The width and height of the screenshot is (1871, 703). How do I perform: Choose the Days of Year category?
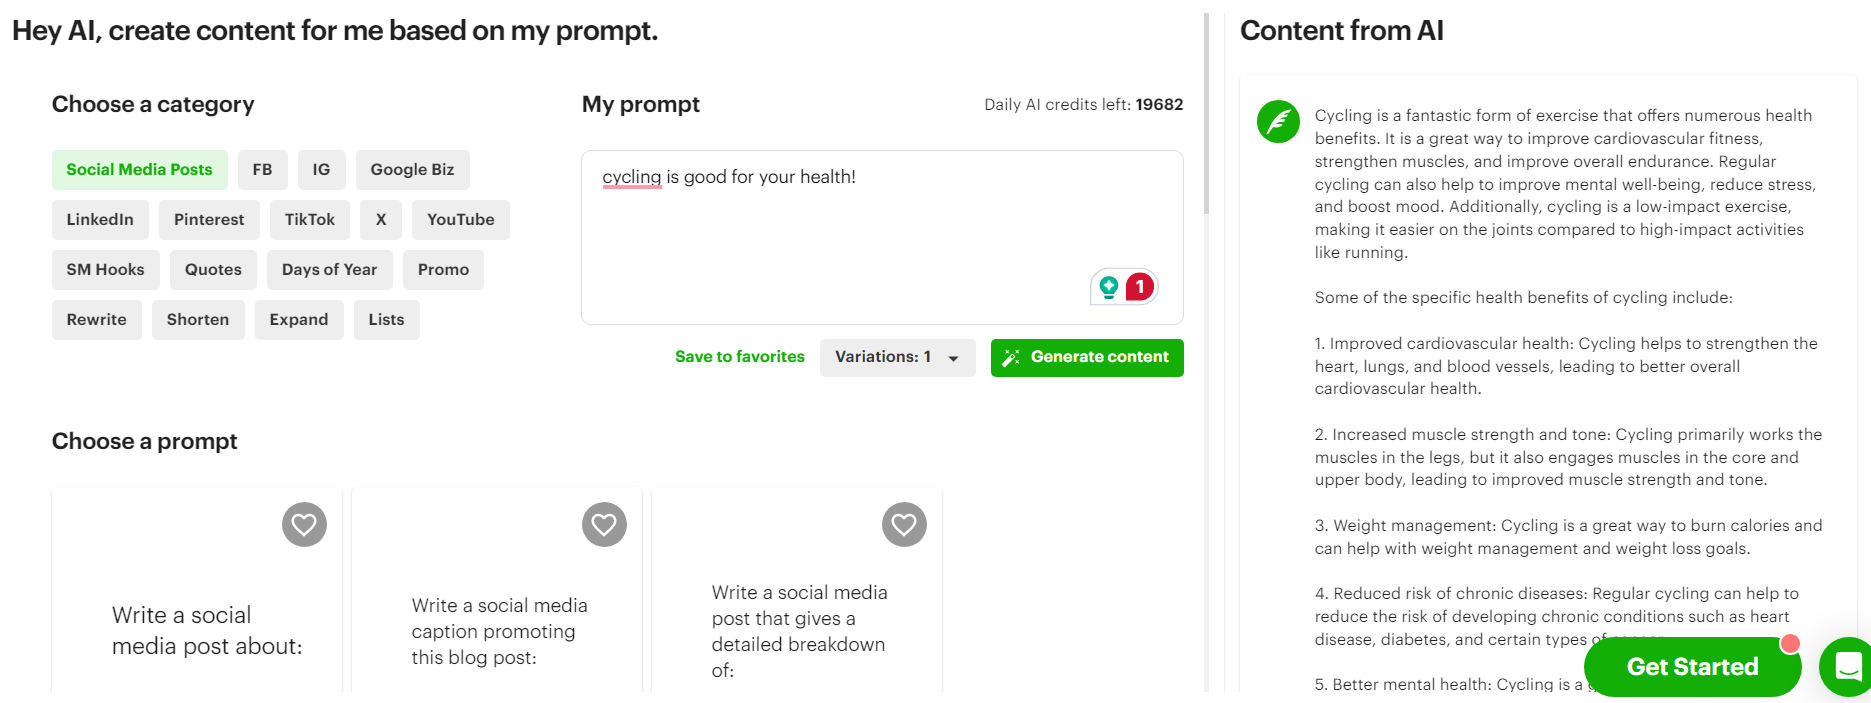point(330,269)
